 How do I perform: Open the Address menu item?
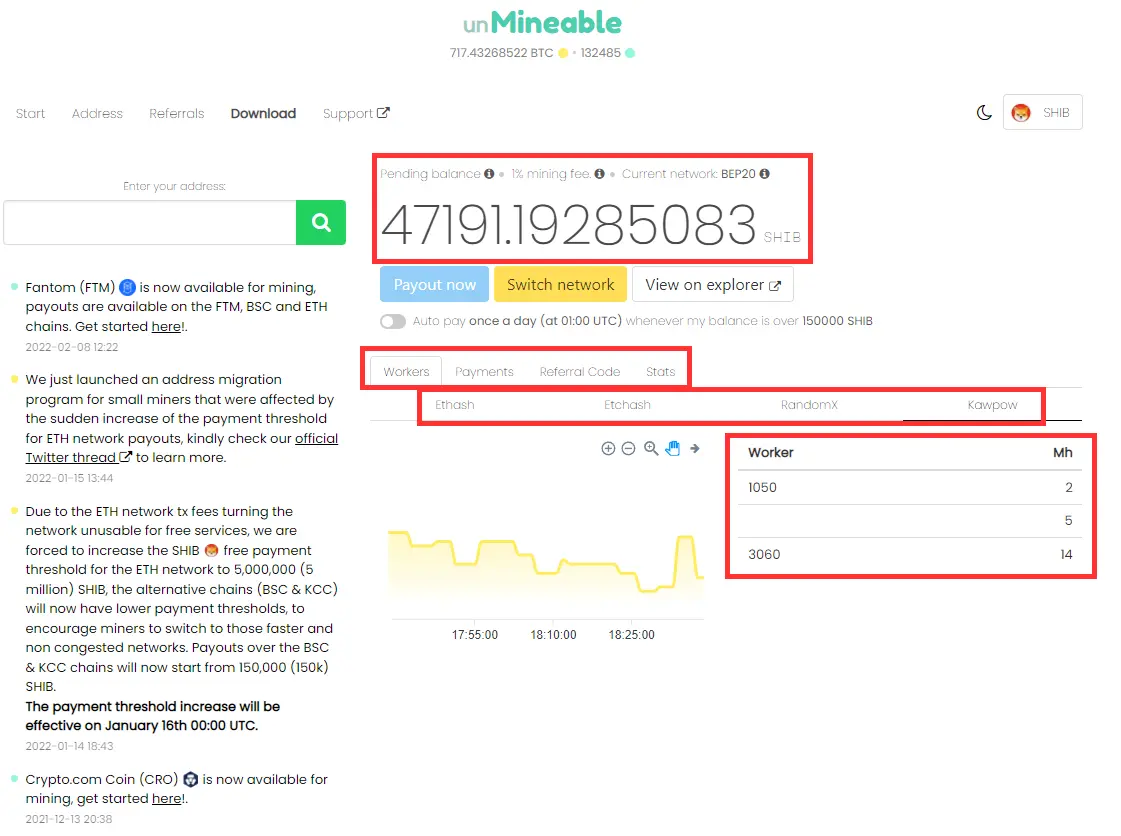pyautogui.click(x=97, y=114)
